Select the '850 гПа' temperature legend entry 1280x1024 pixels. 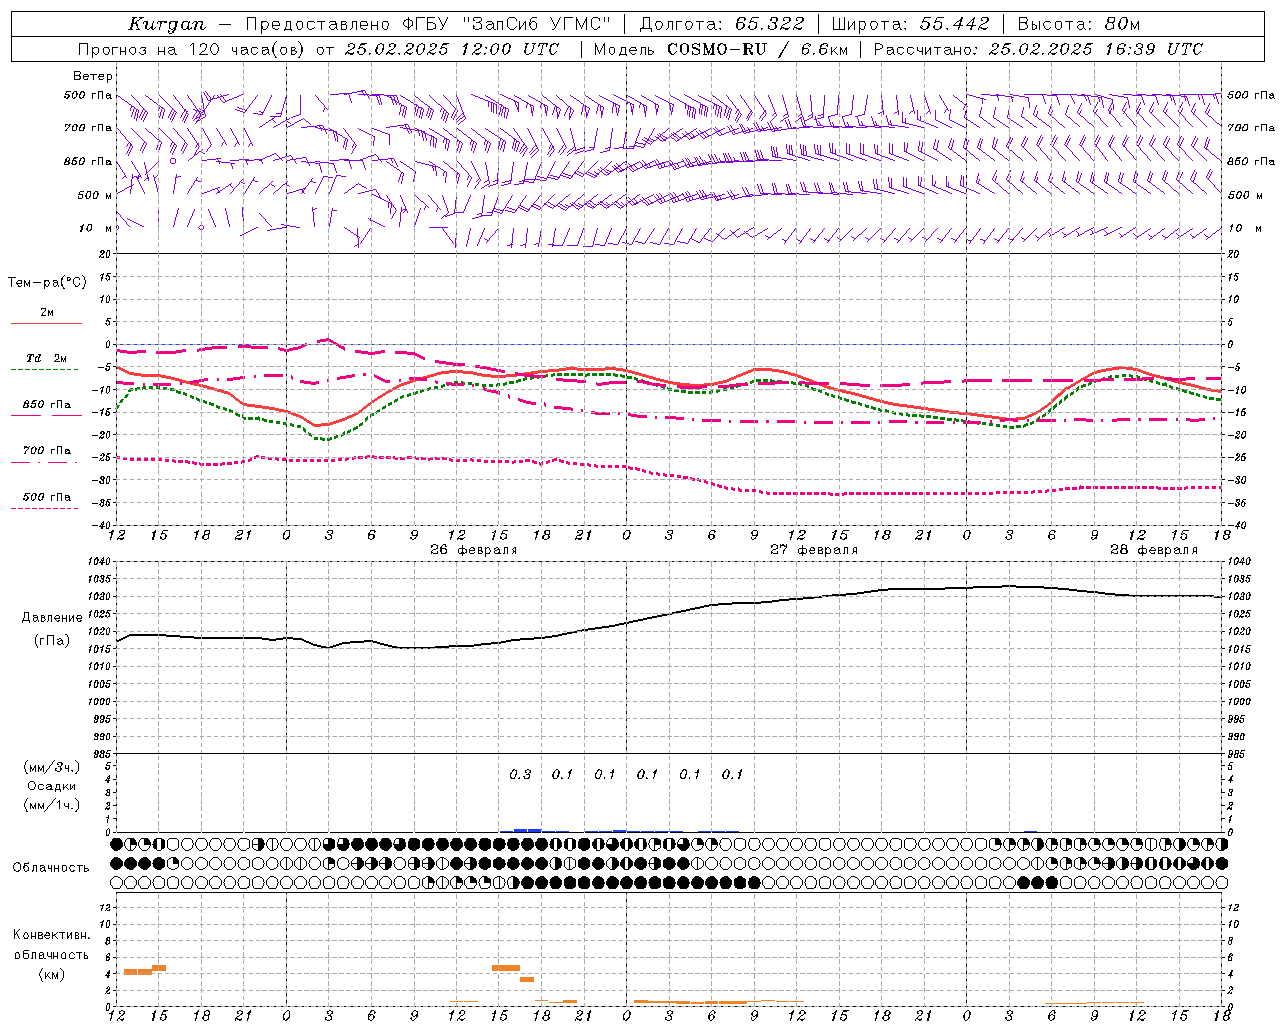click(x=47, y=405)
